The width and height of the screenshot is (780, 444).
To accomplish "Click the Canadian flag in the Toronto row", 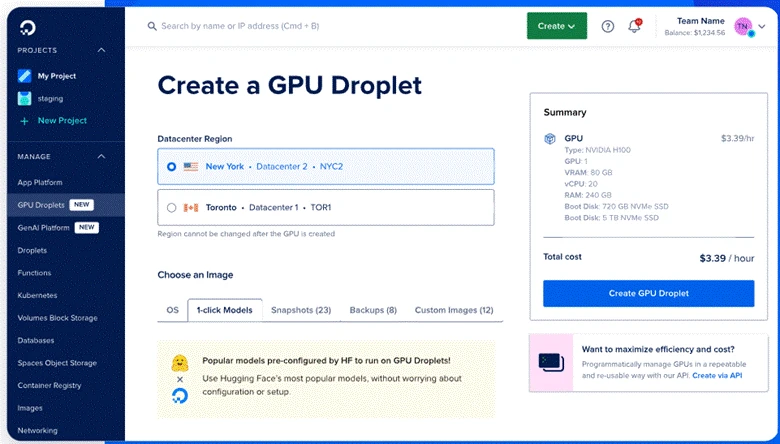I will pyautogui.click(x=191, y=207).
